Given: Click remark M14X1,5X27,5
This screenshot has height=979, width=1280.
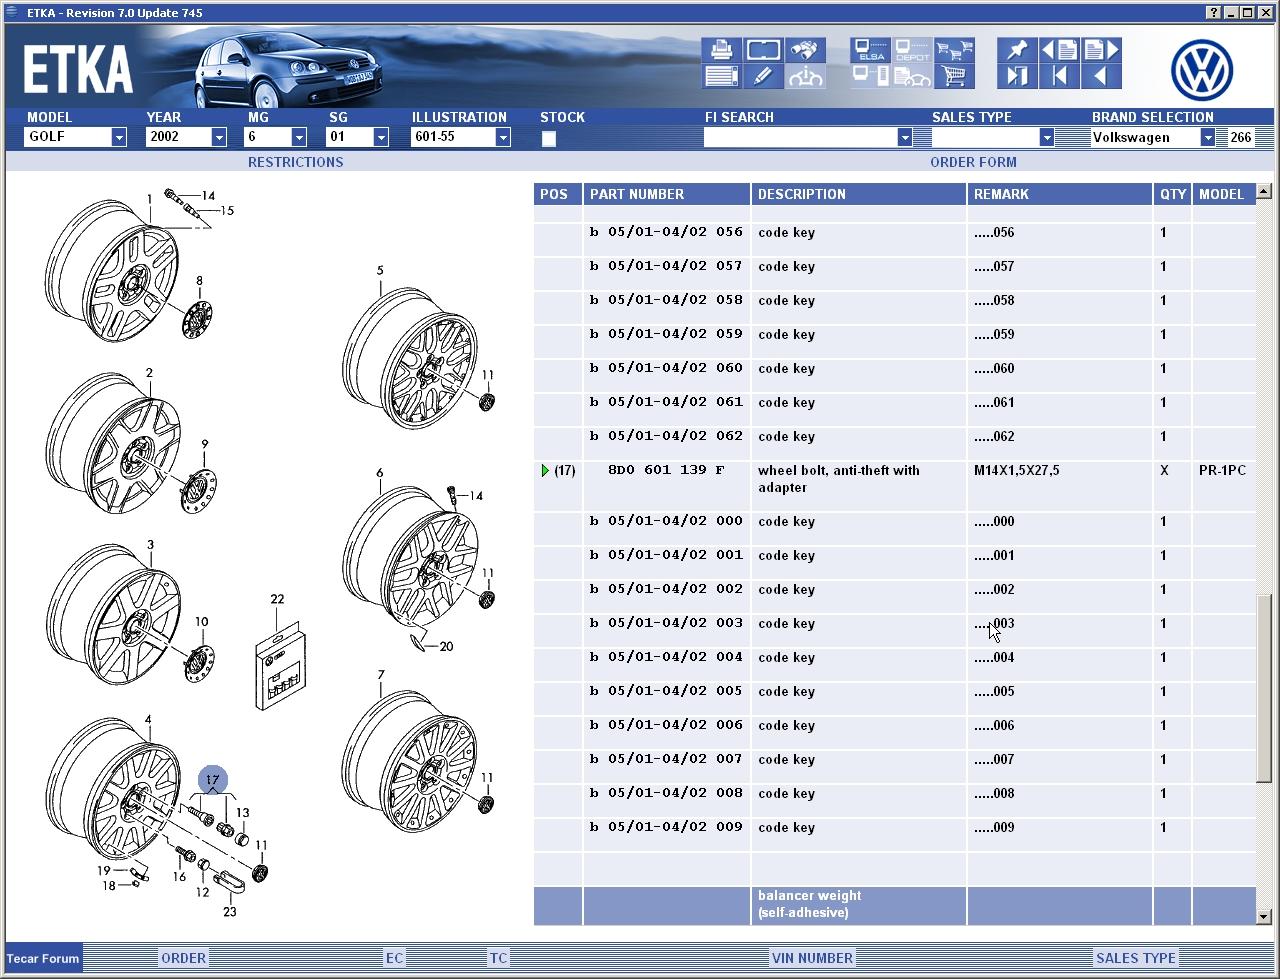Looking at the screenshot, I should [1016, 470].
